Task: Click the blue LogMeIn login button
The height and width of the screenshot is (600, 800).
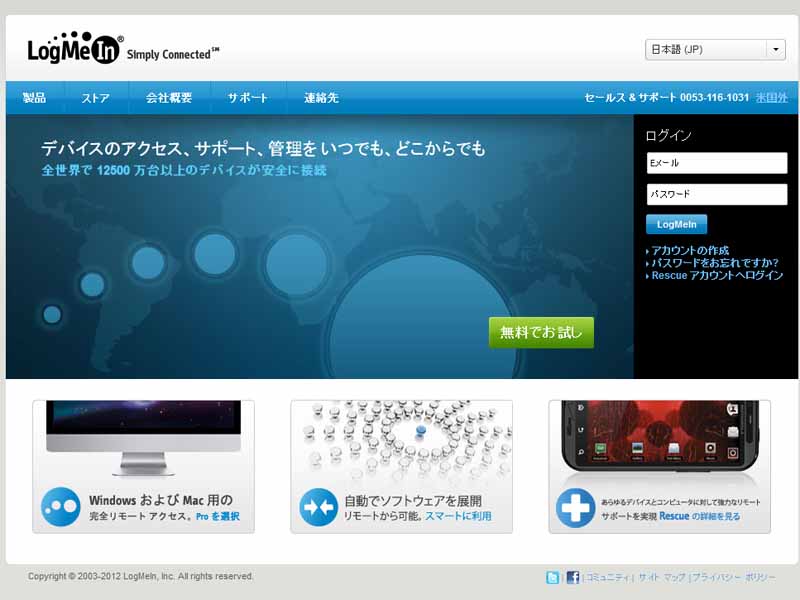Action: (677, 224)
